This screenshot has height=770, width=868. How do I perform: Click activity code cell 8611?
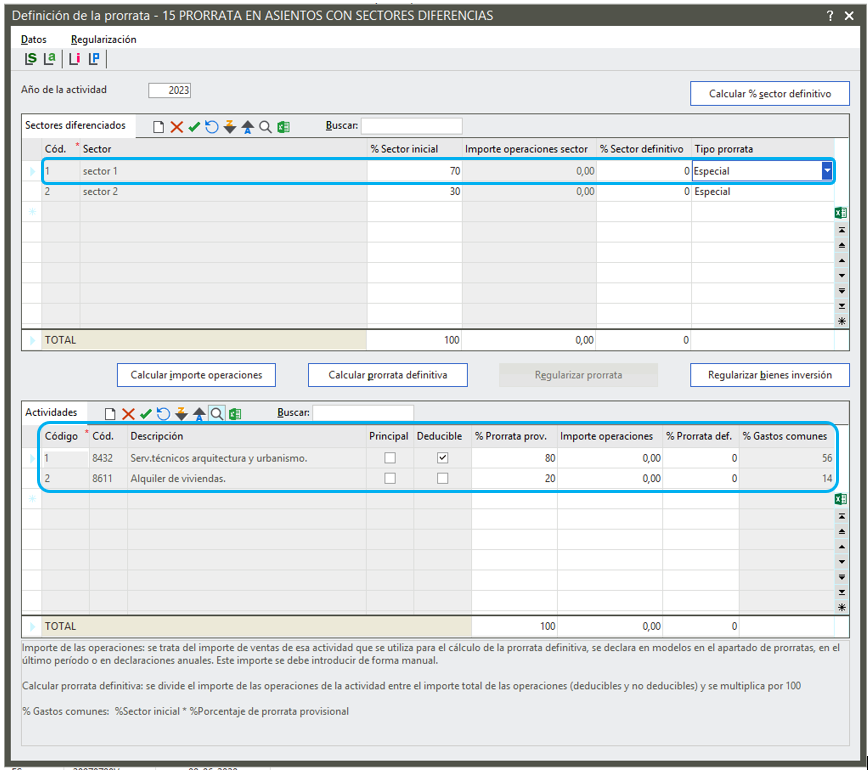click(x=108, y=478)
